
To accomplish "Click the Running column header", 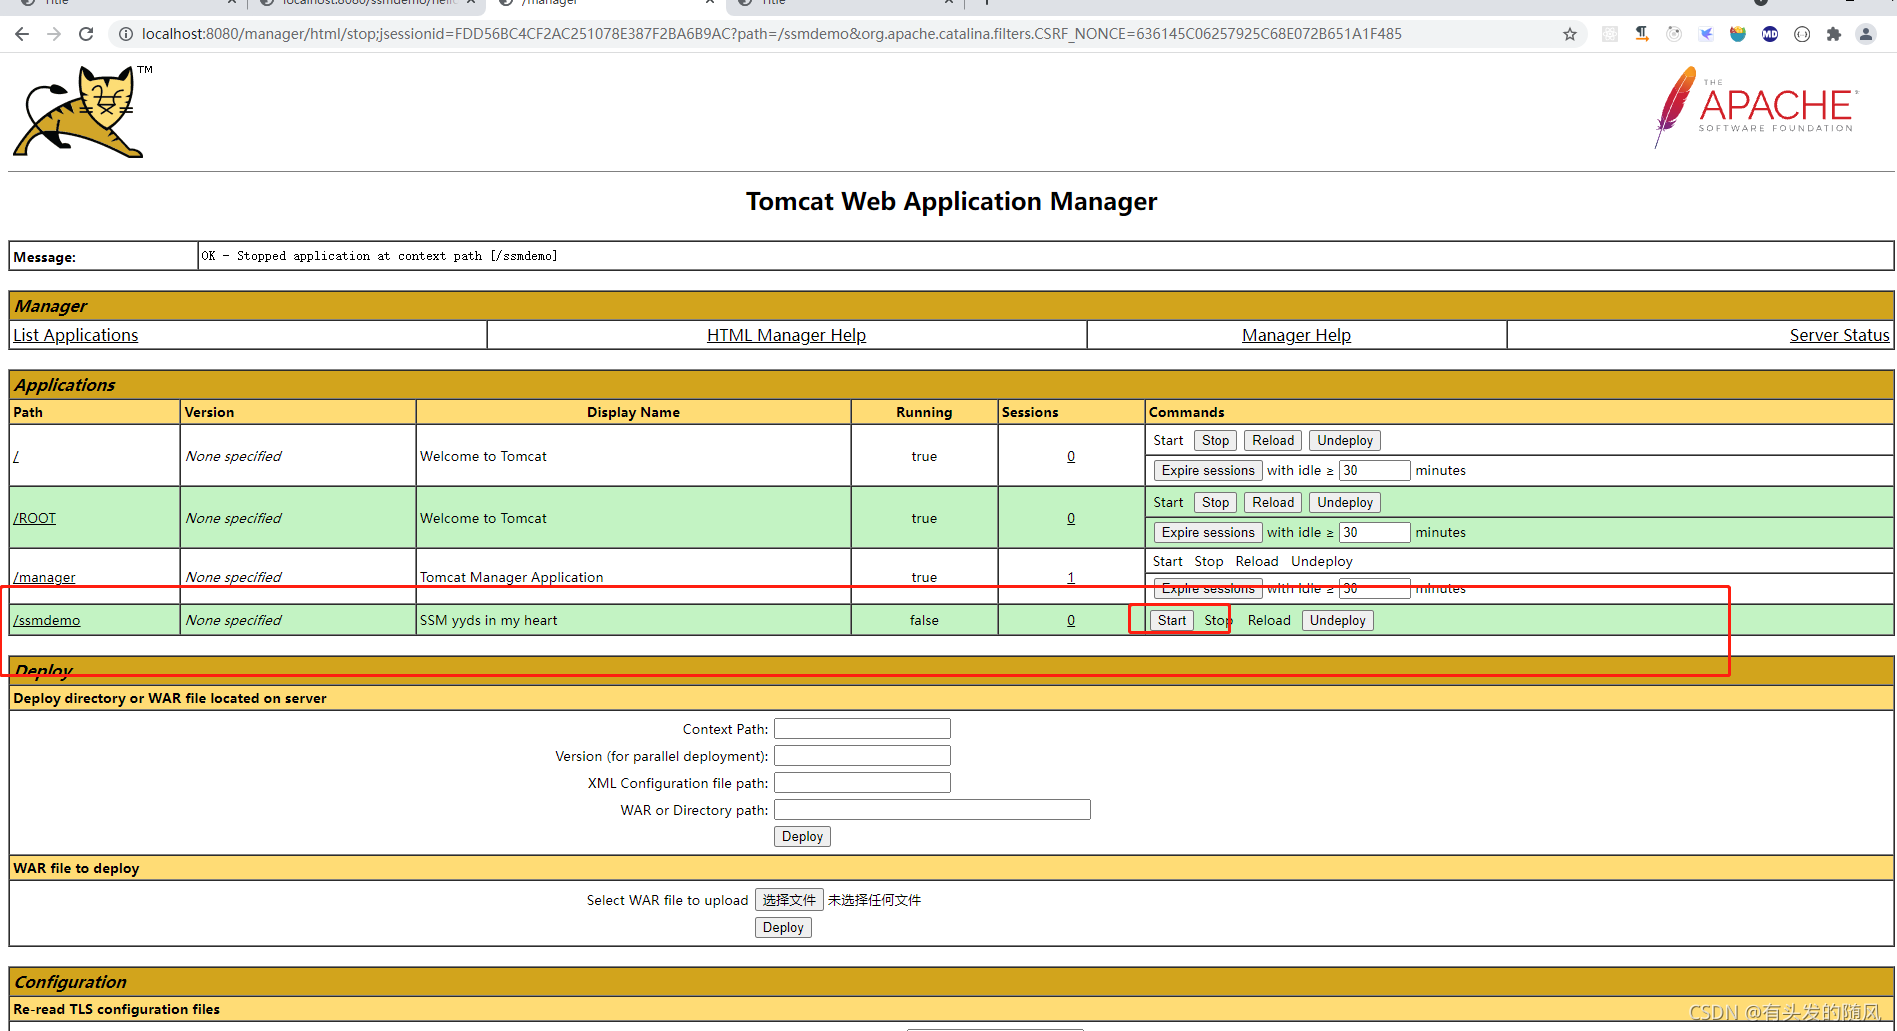I will coord(924,412).
